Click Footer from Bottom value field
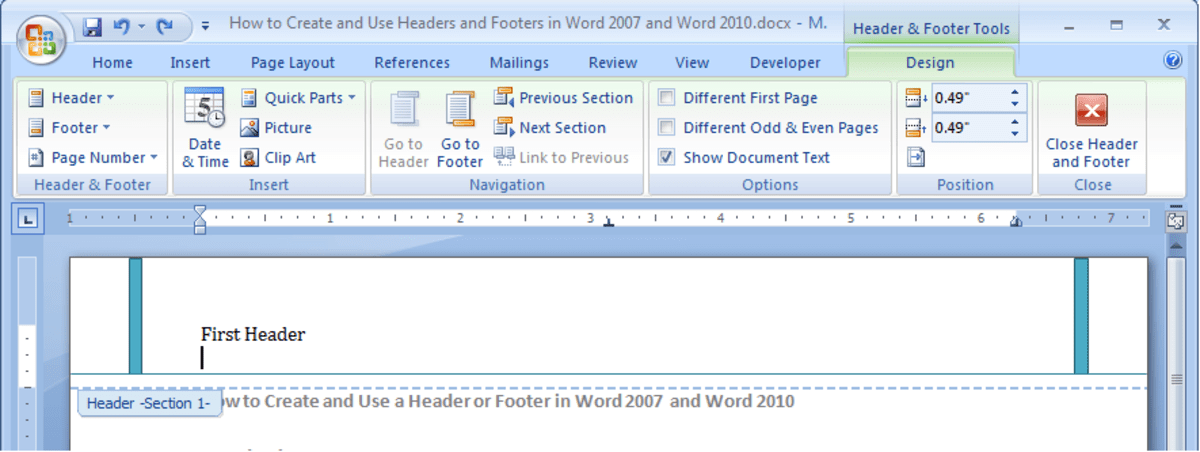This screenshot has height=452, width=1200. coord(967,128)
